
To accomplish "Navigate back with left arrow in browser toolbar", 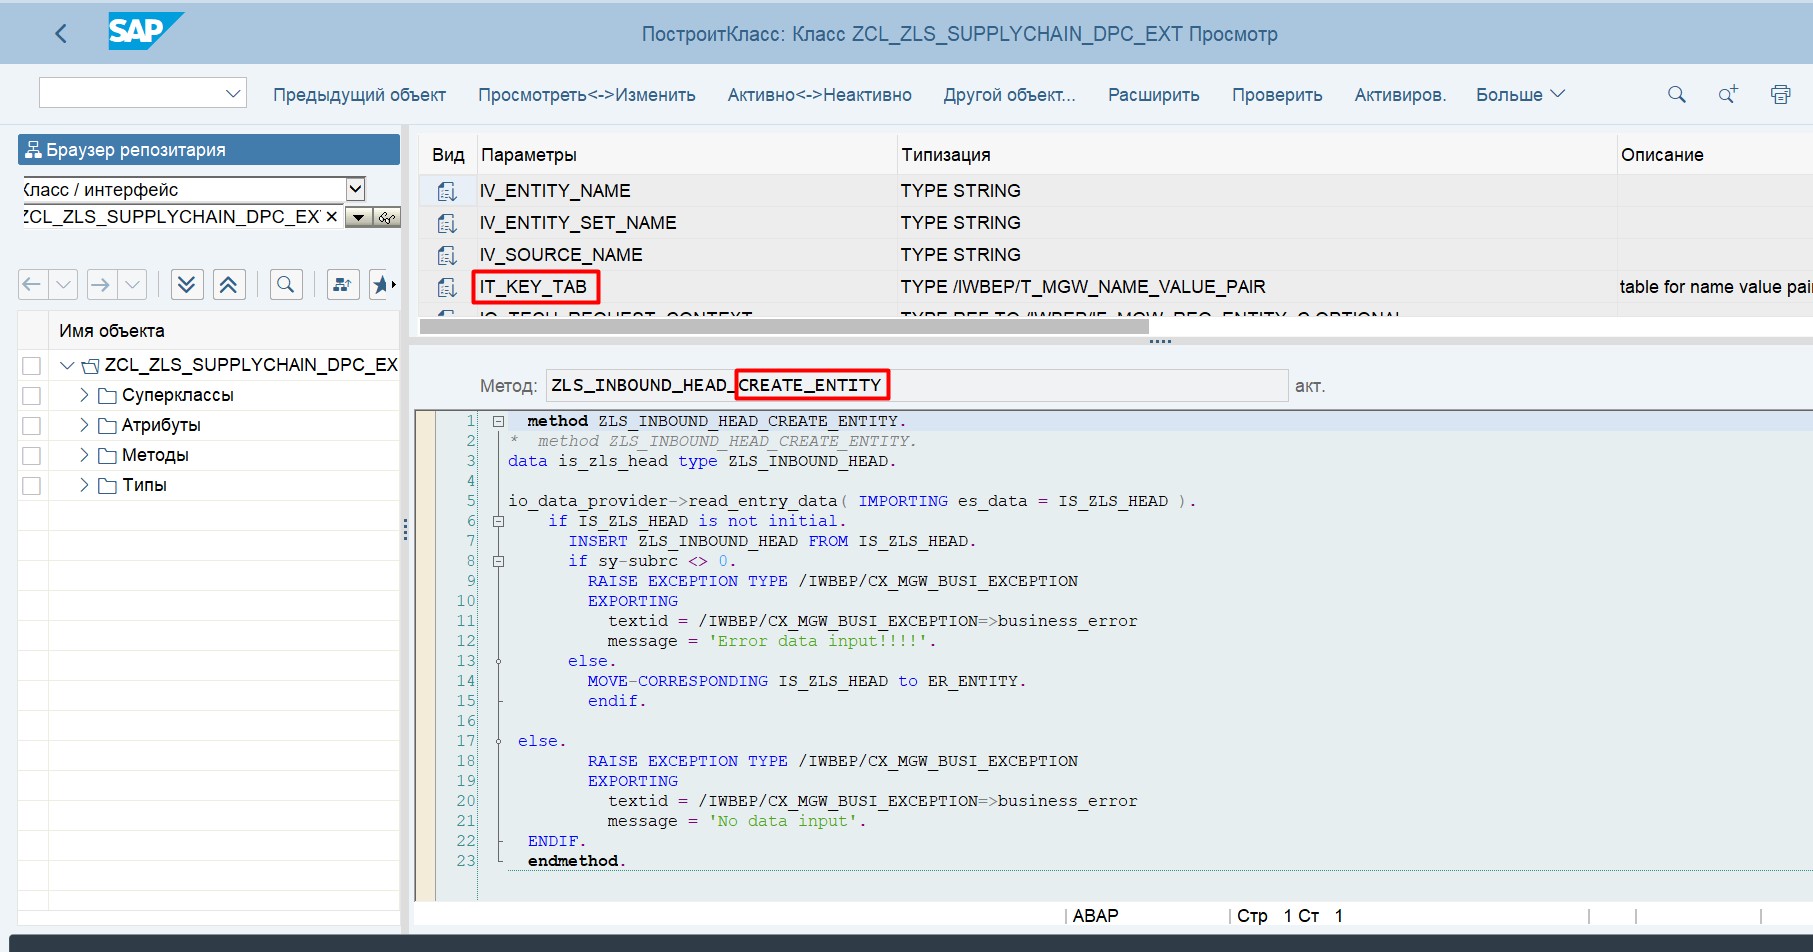I will (32, 285).
